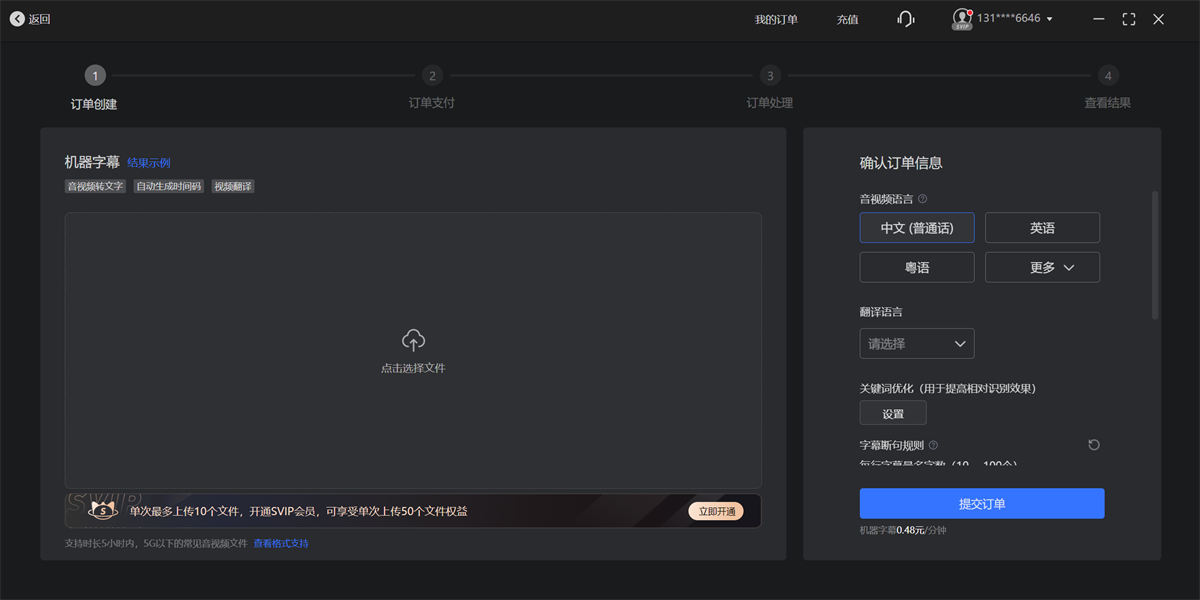This screenshot has height=600, width=1200.
Task: Open 充值 in top bar
Action: point(847,19)
